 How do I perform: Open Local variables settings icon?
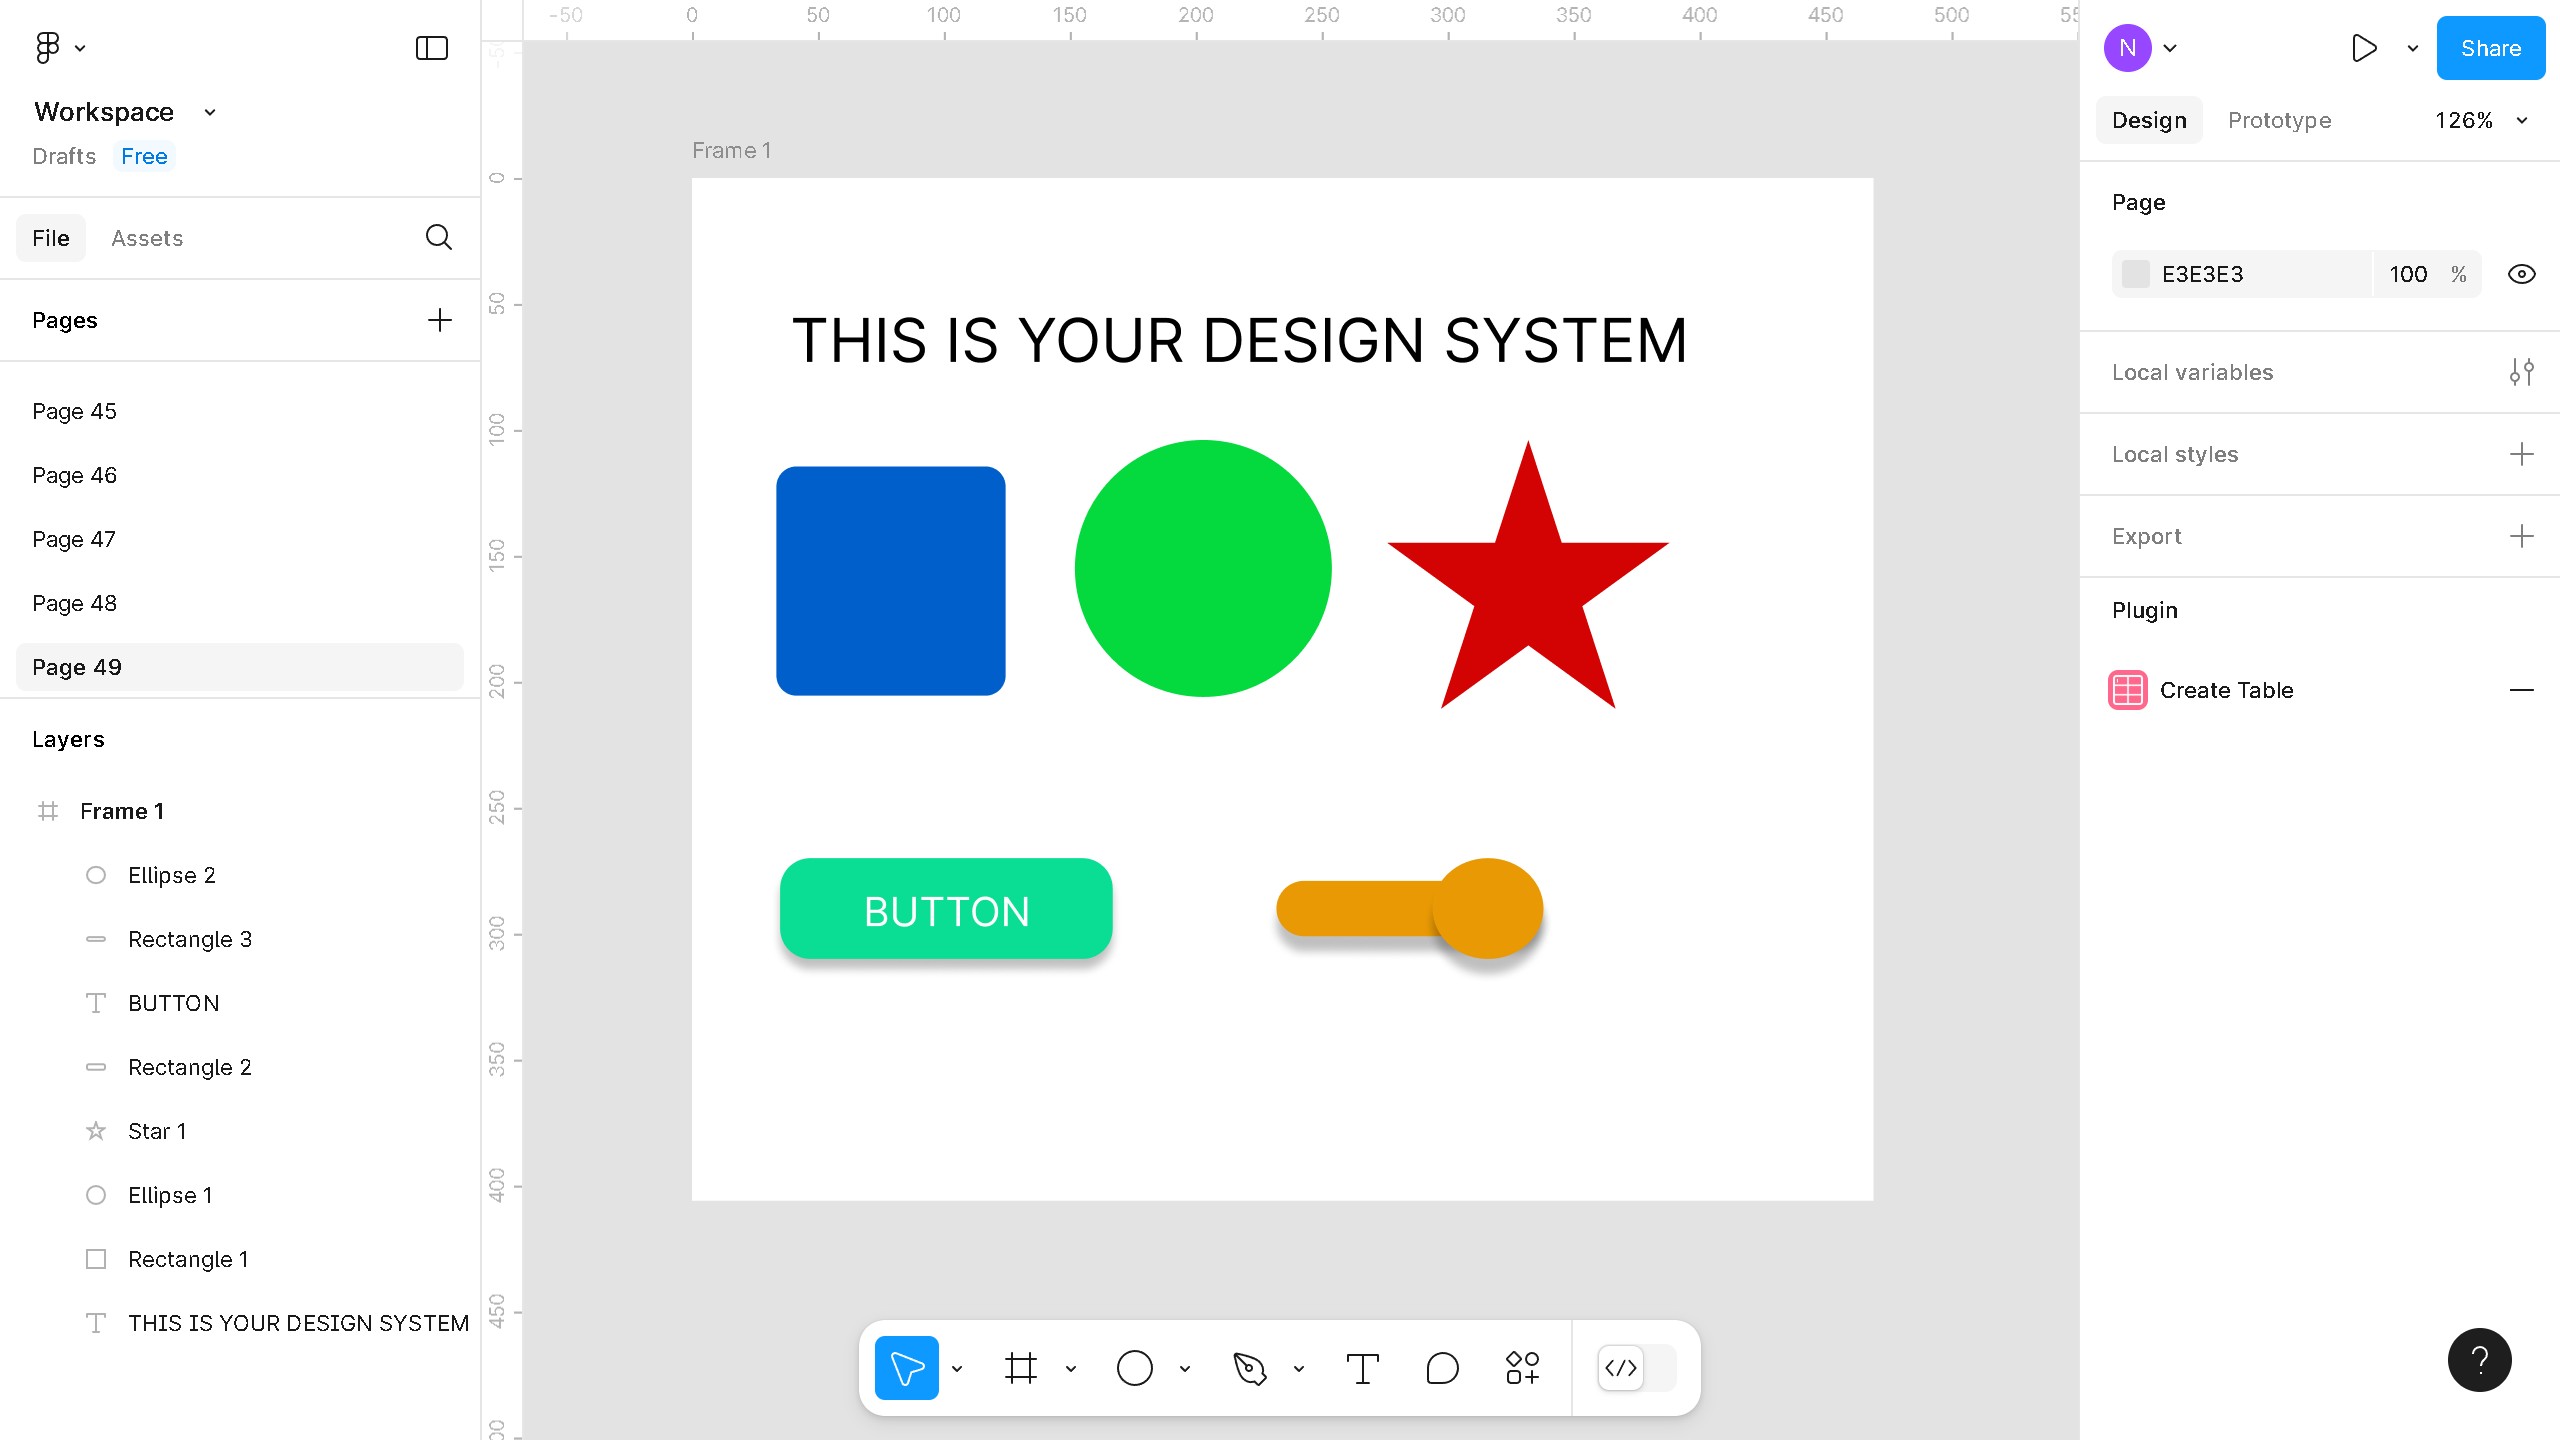click(x=2521, y=372)
